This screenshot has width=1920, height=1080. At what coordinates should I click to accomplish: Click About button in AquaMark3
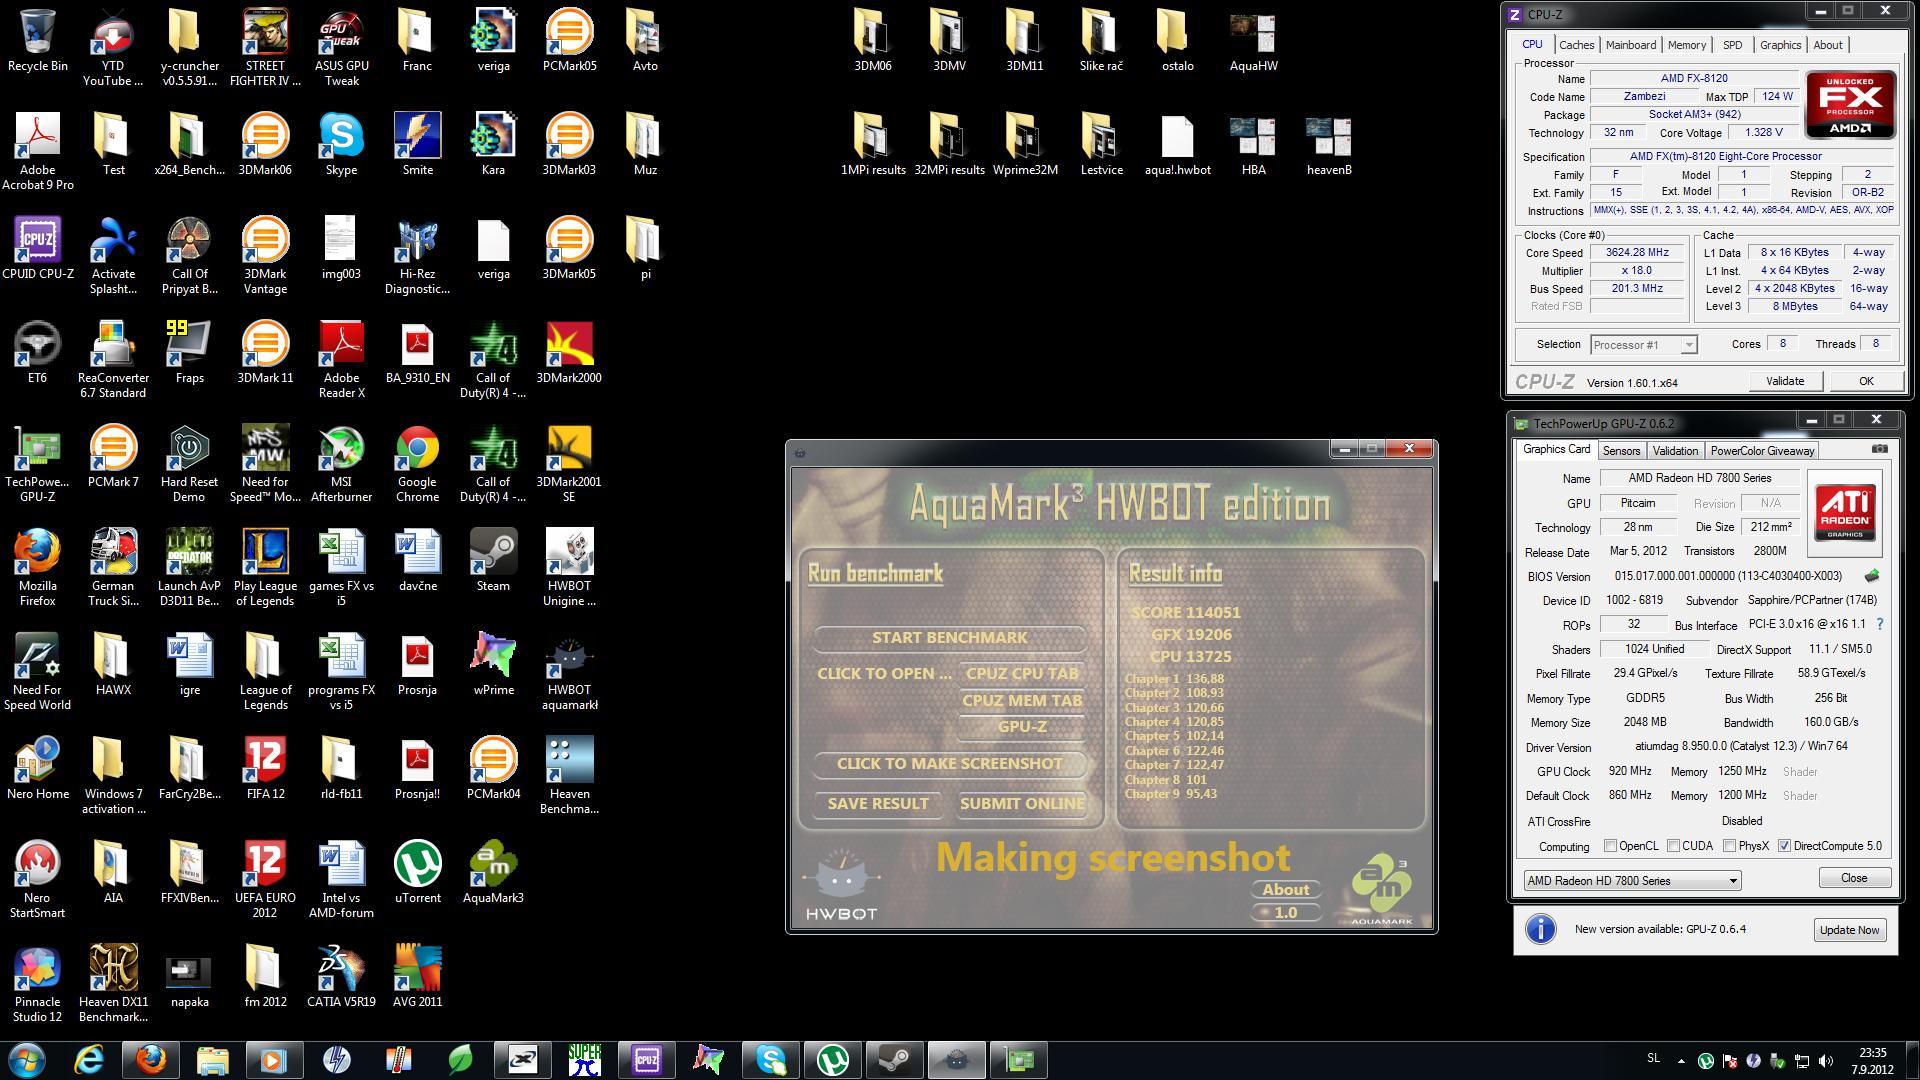pos(1286,890)
